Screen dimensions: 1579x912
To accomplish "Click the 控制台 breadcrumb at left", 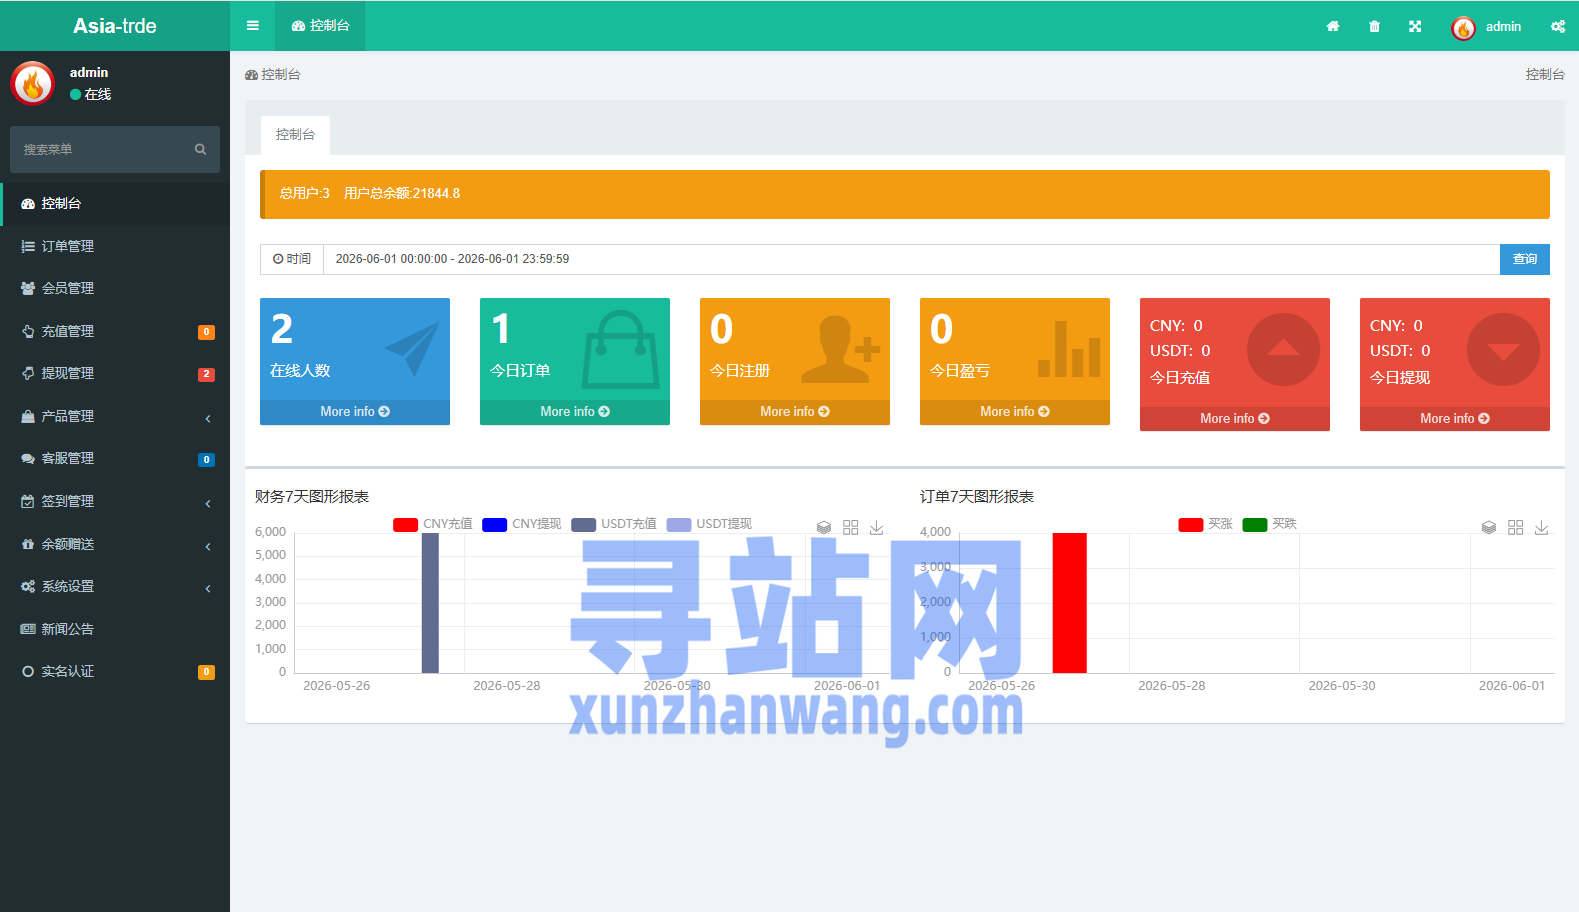I will [x=273, y=74].
